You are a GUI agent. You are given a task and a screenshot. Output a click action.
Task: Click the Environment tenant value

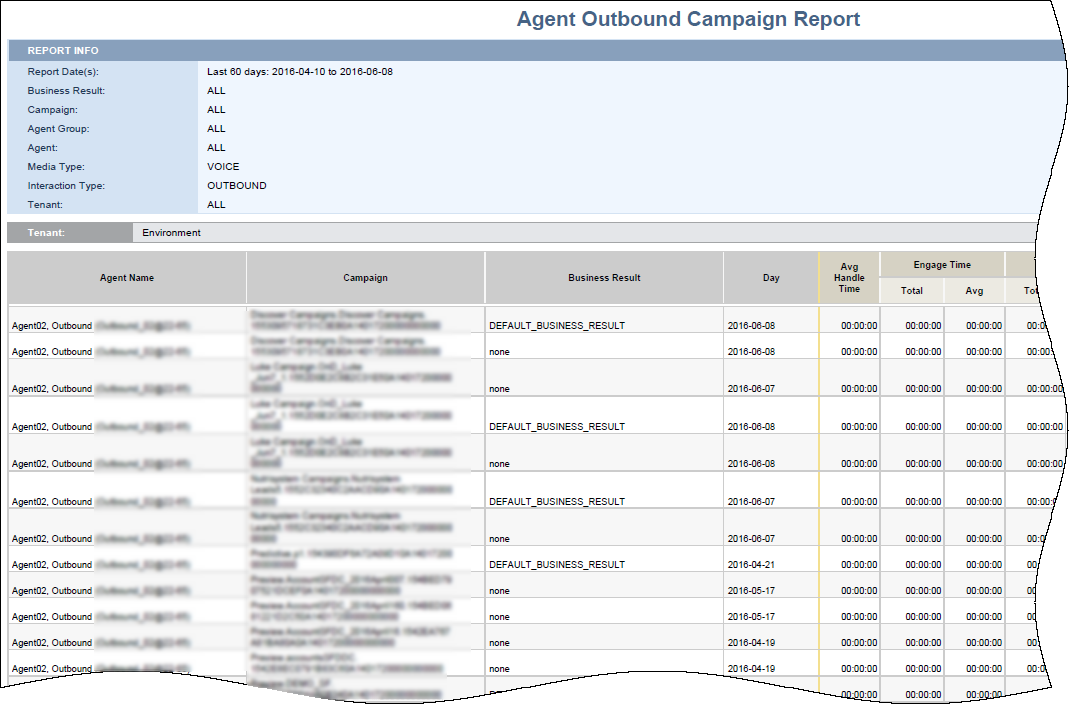171,233
